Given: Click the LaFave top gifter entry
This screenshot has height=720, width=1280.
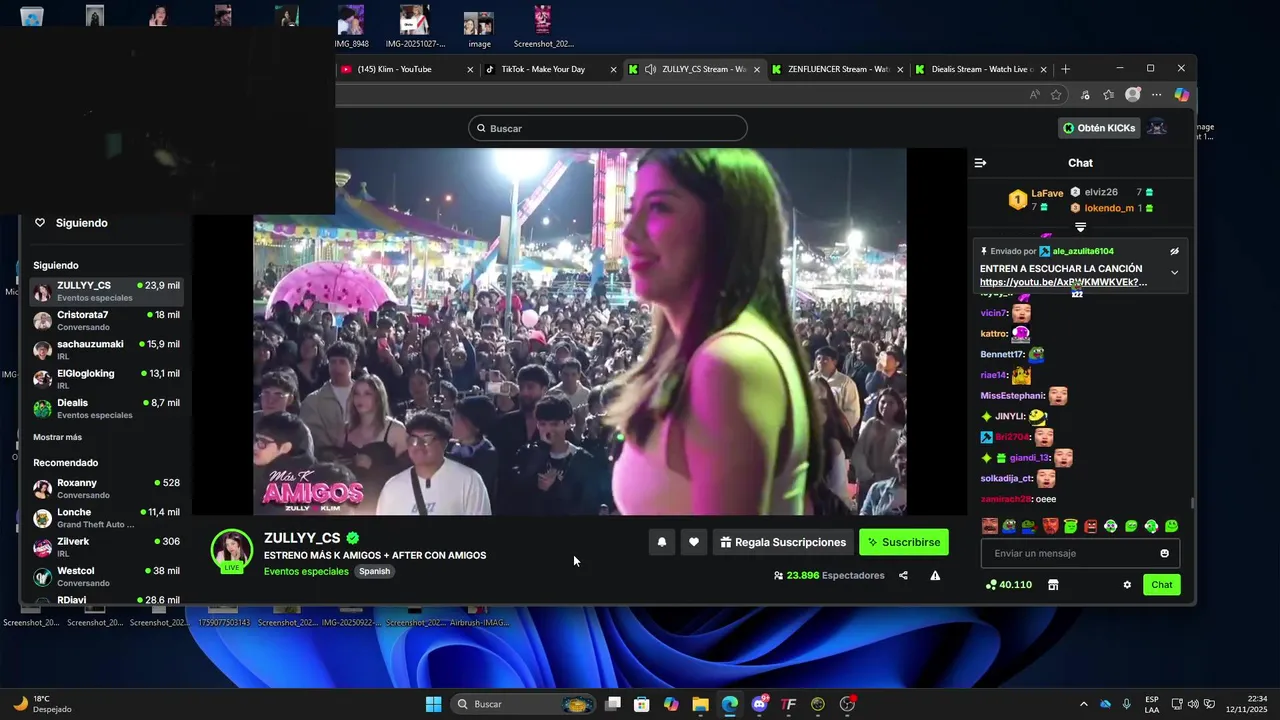Looking at the screenshot, I should click(x=1035, y=199).
